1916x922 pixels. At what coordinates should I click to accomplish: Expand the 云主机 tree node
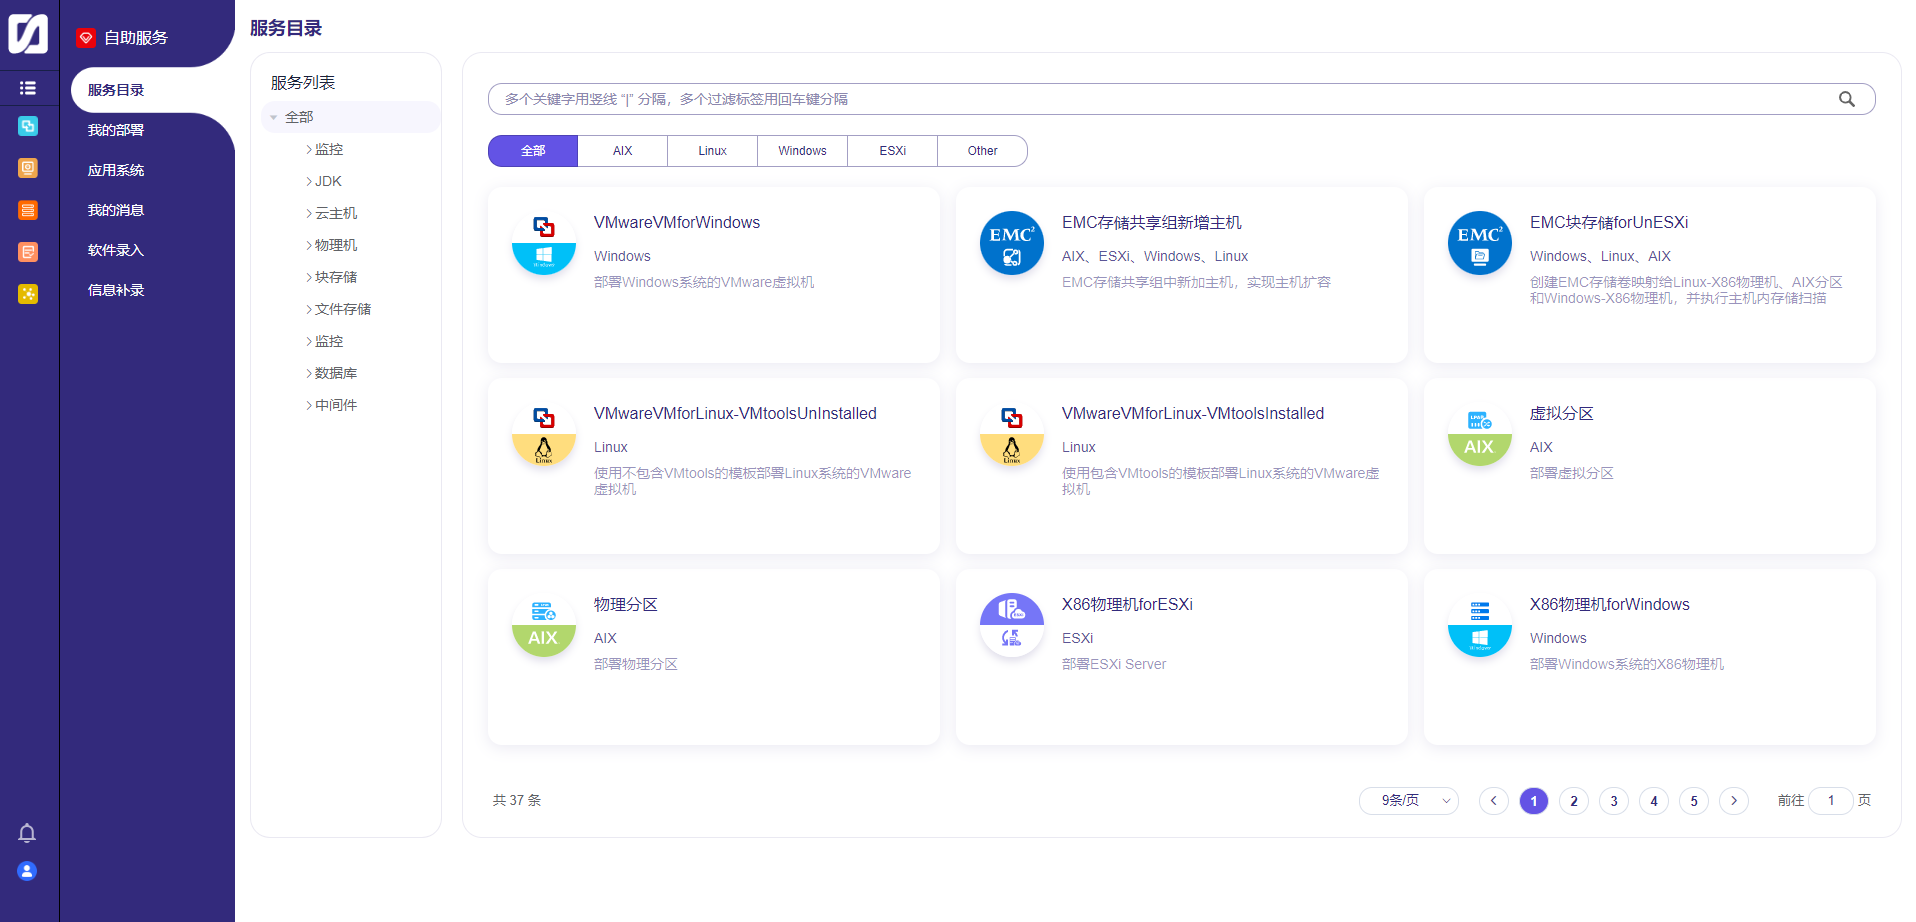[309, 213]
